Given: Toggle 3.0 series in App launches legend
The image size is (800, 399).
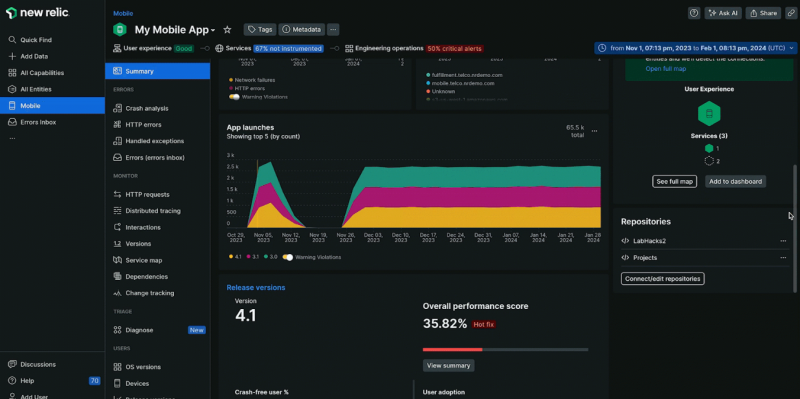Looking at the screenshot, I should click(270, 257).
